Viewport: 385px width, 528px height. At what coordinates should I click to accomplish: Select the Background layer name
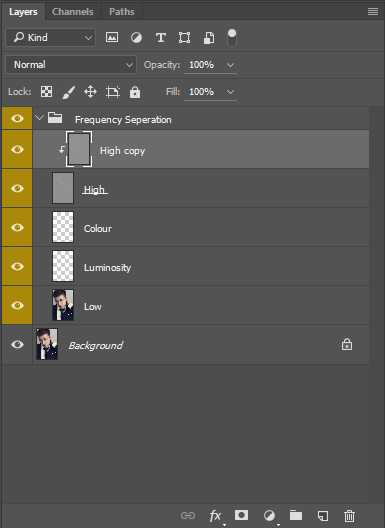[x=96, y=346]
